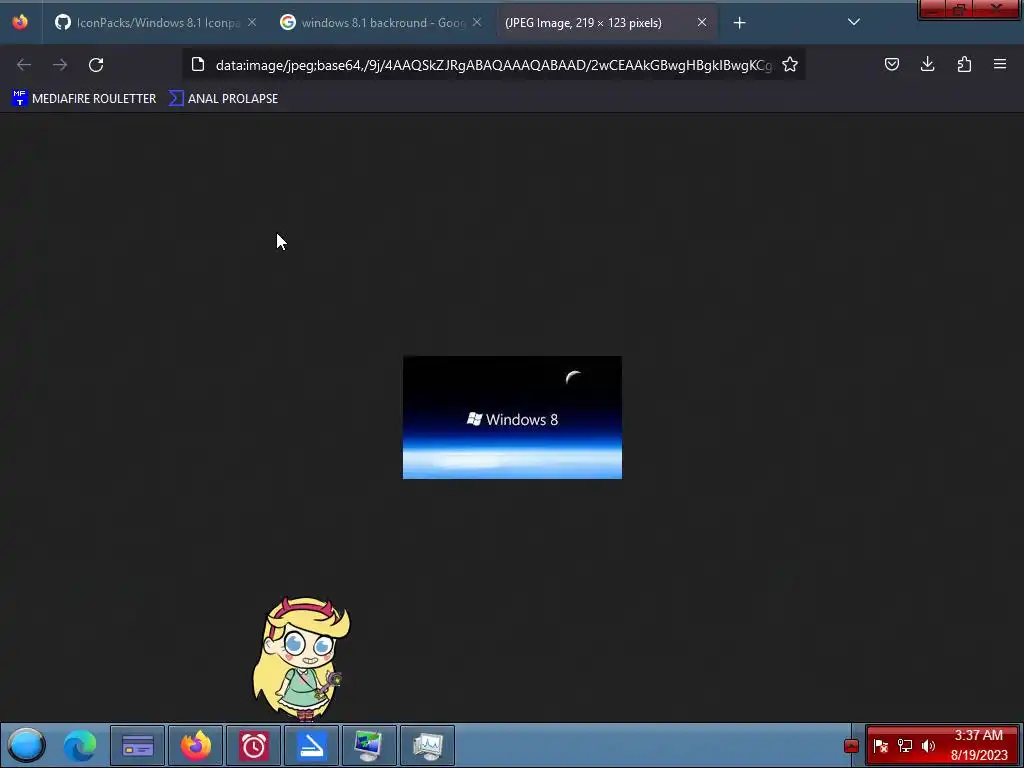The width and height of the screenshot is (1024, 768).
Task: Go back one page
Action: 24,65
